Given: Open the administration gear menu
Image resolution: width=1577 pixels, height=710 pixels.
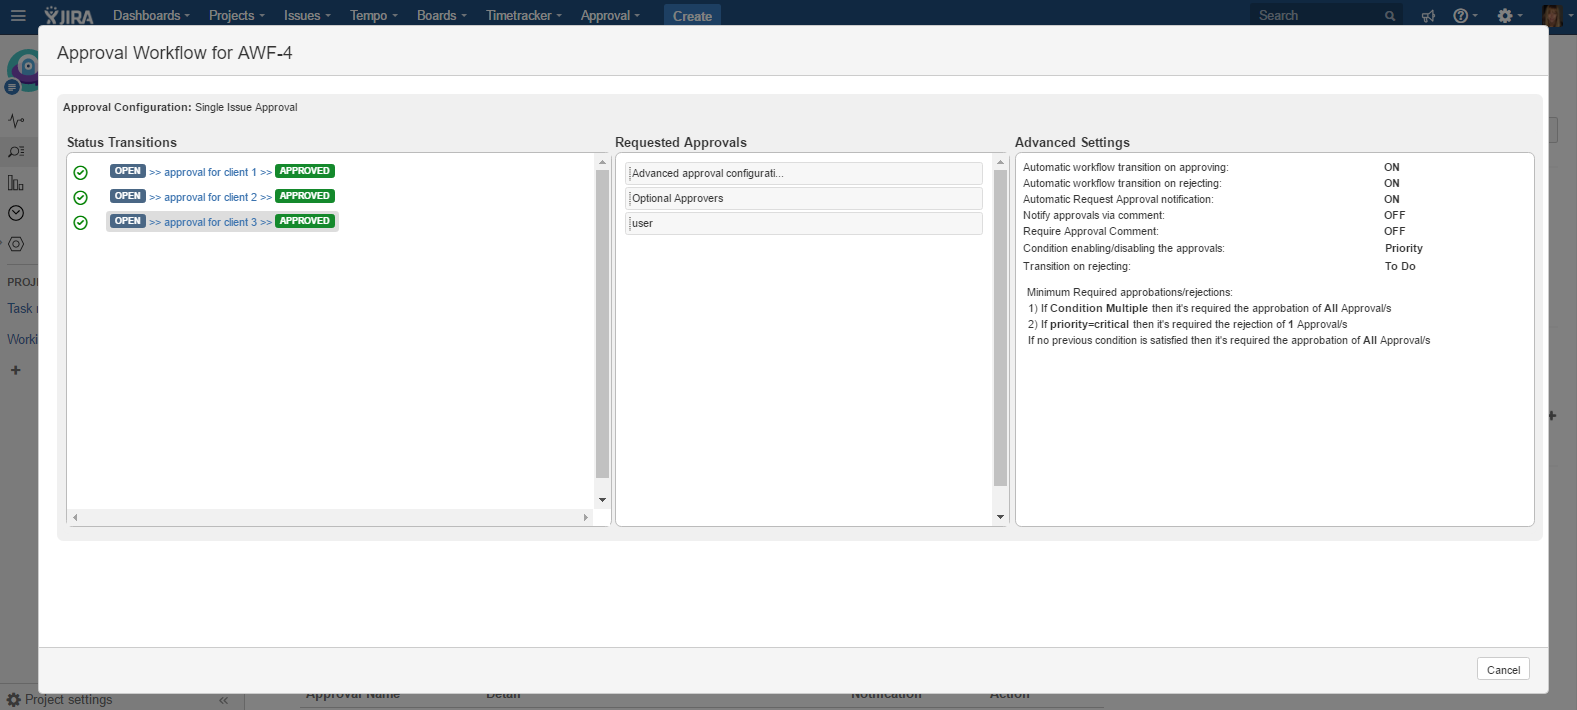Looking at the screenshot, I should coord(1508,15).
